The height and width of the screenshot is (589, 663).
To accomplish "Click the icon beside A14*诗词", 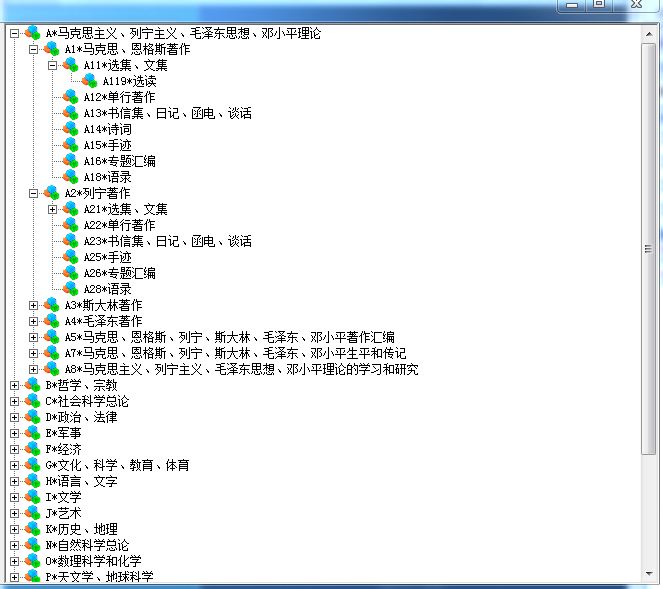I will coord(71,129).
